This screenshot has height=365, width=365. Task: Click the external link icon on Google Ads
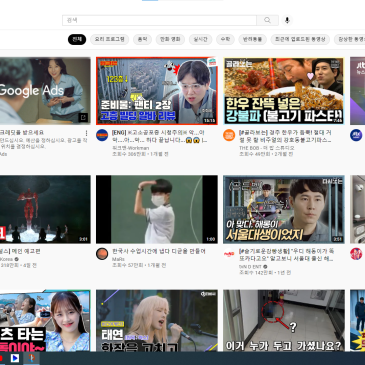coord(83,117)
